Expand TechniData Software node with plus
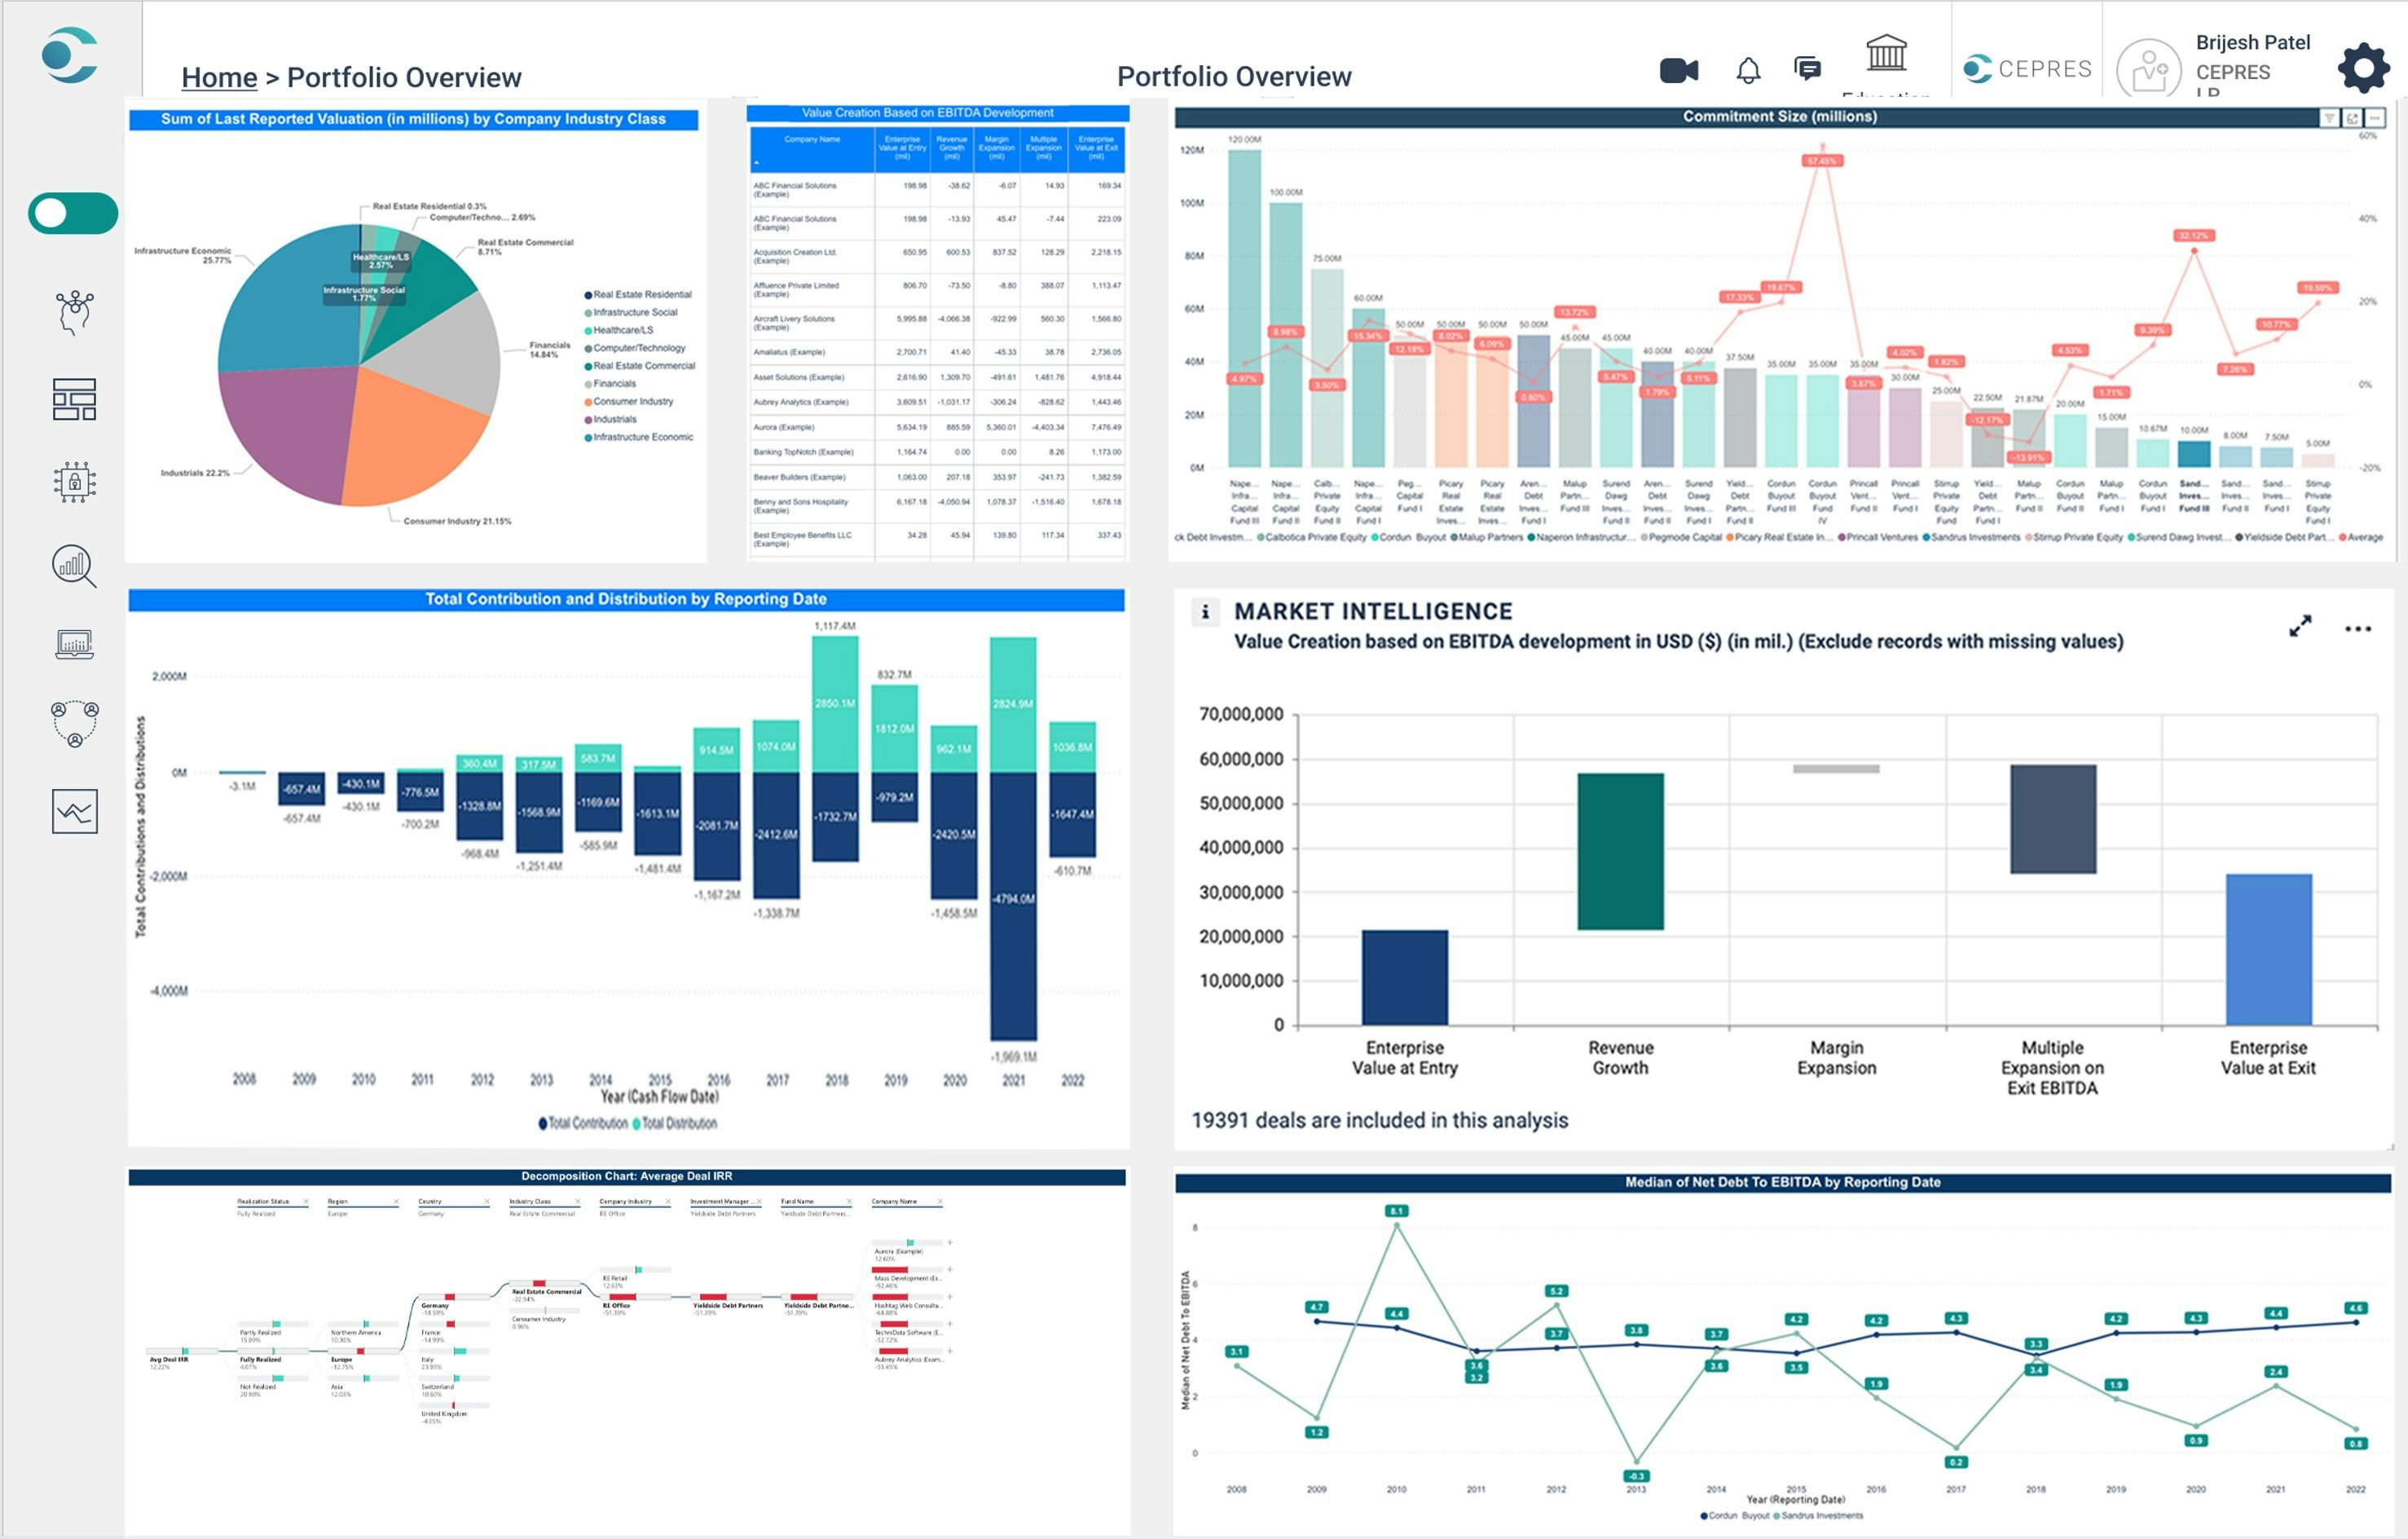Screen dimensions: 2408x1539 click(x=949, y=1324)
